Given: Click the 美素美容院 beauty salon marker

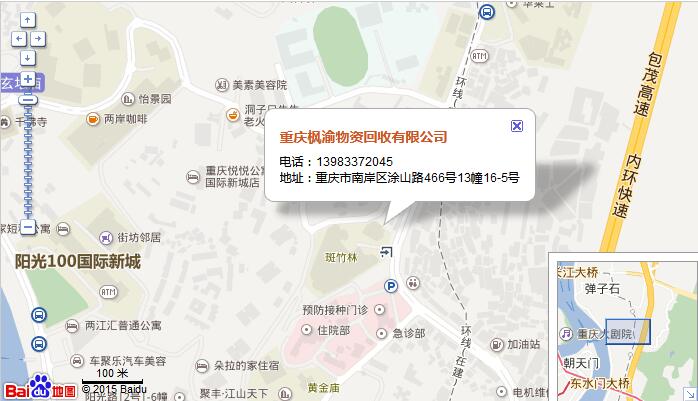Looking at the screenshot, I should point(222,85).
